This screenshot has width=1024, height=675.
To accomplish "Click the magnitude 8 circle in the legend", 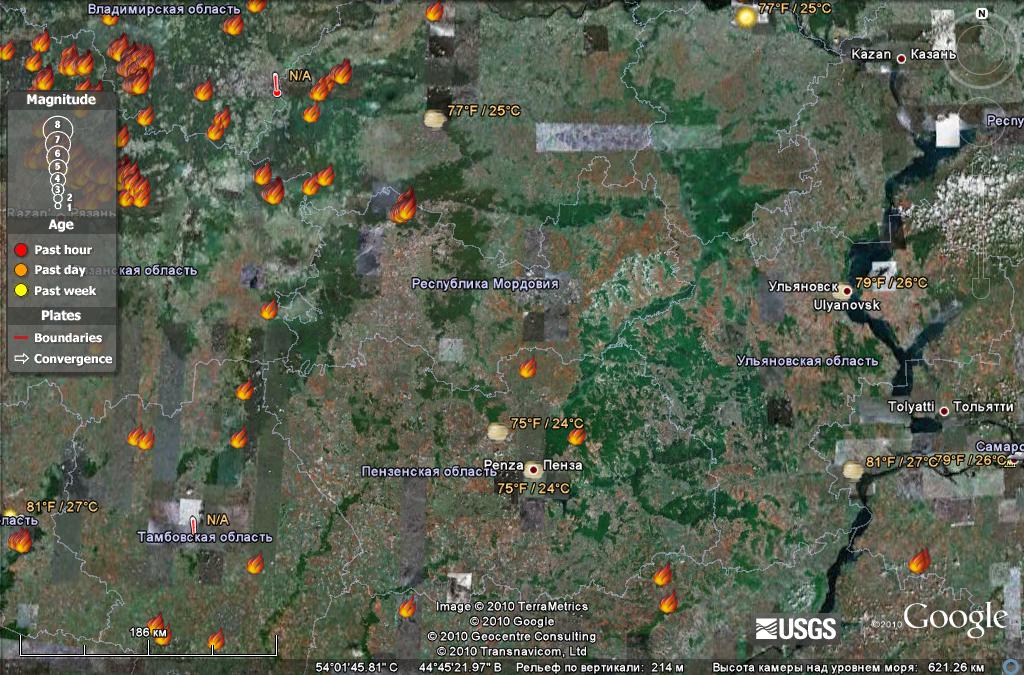I will click(57, 125).
